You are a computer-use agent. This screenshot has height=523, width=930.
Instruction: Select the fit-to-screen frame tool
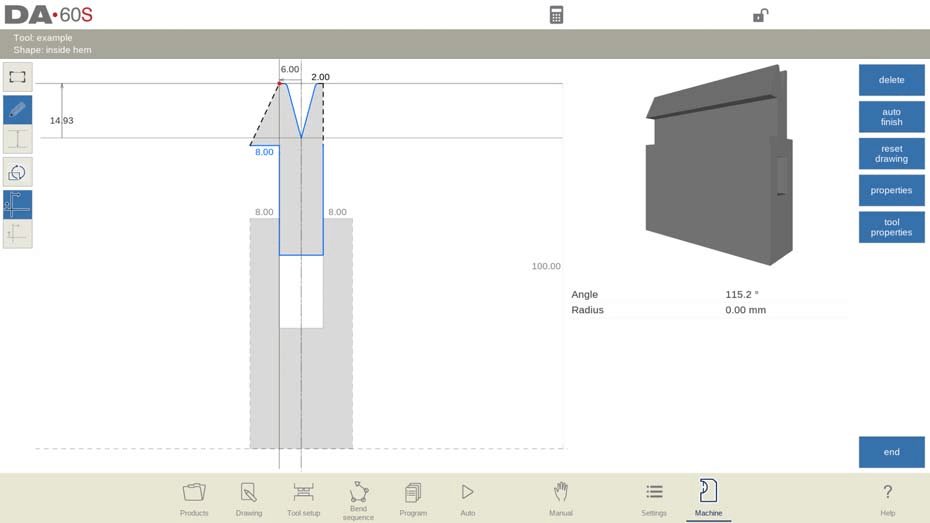click(x=18, y=77)
